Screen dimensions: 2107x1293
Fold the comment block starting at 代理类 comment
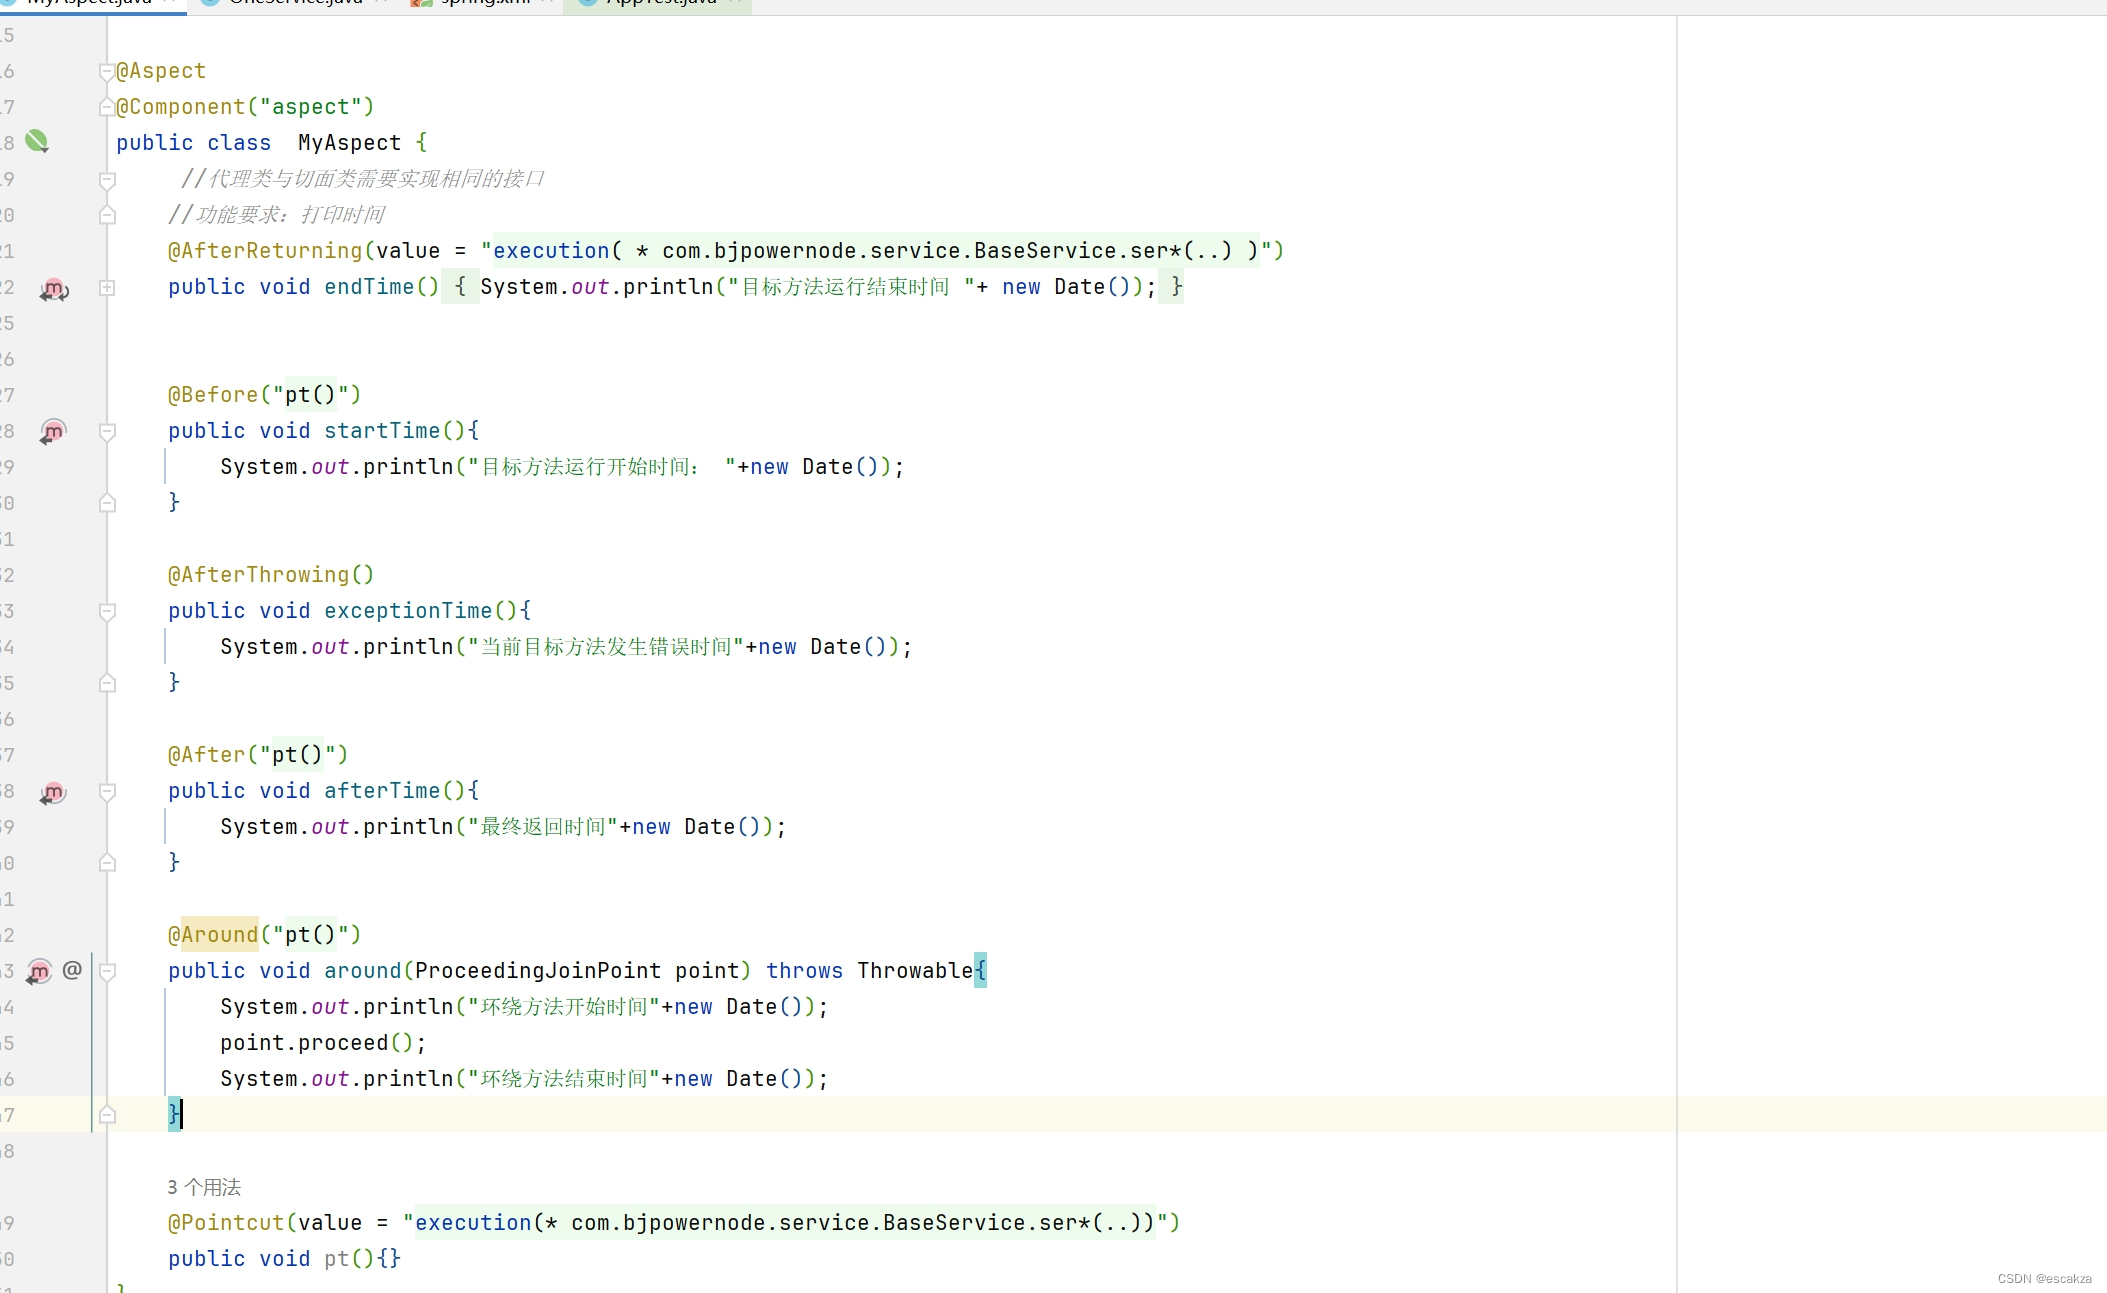pos(107,180)
